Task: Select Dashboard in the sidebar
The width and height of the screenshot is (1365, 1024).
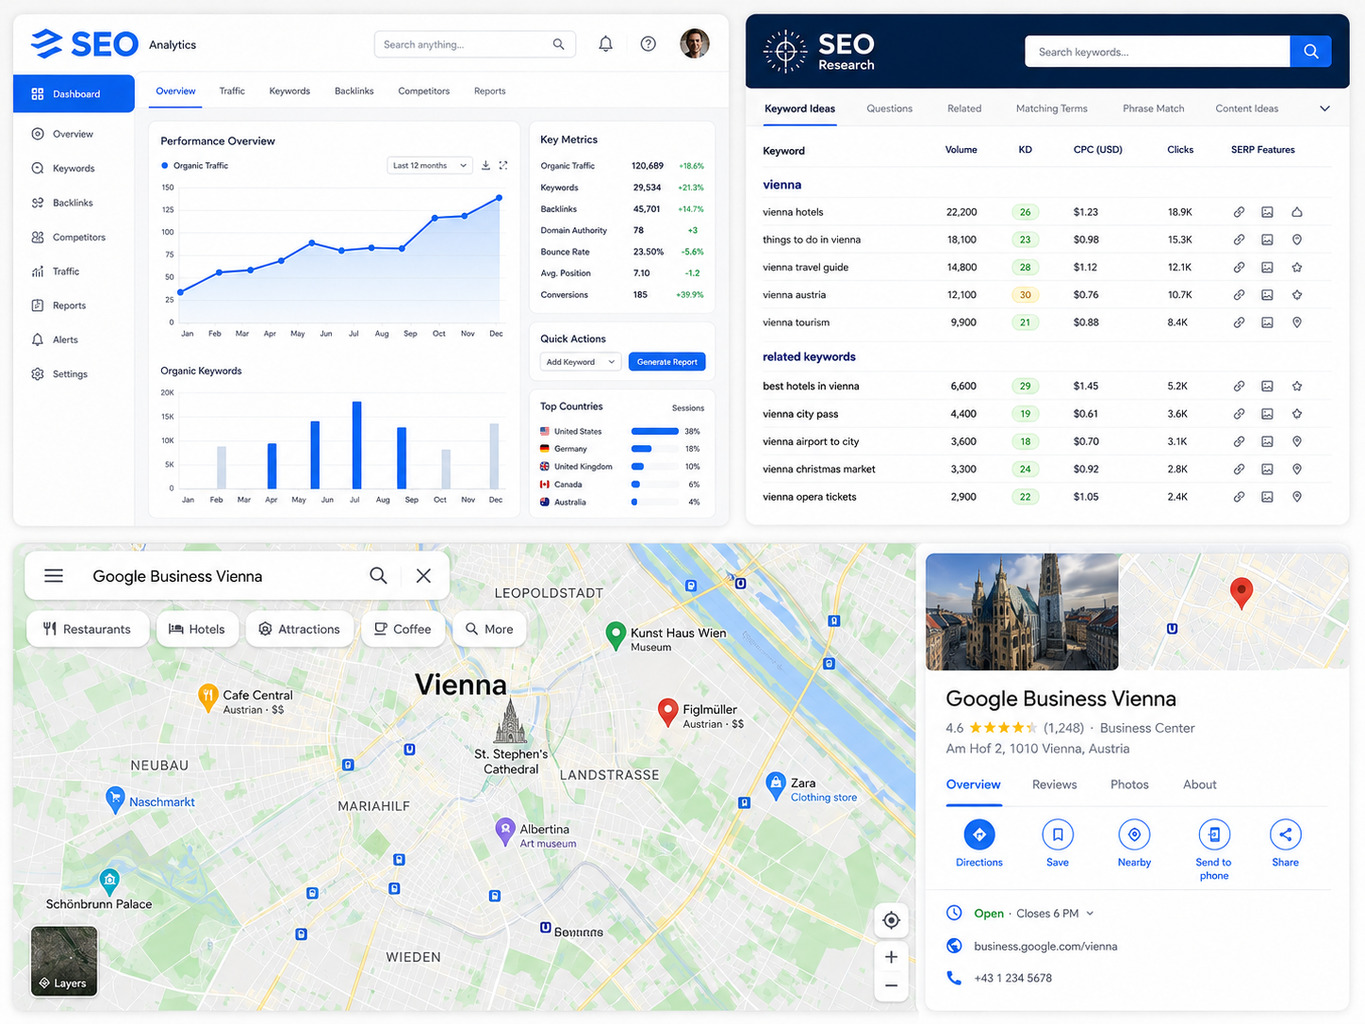Action: click(x=74, y=94)
